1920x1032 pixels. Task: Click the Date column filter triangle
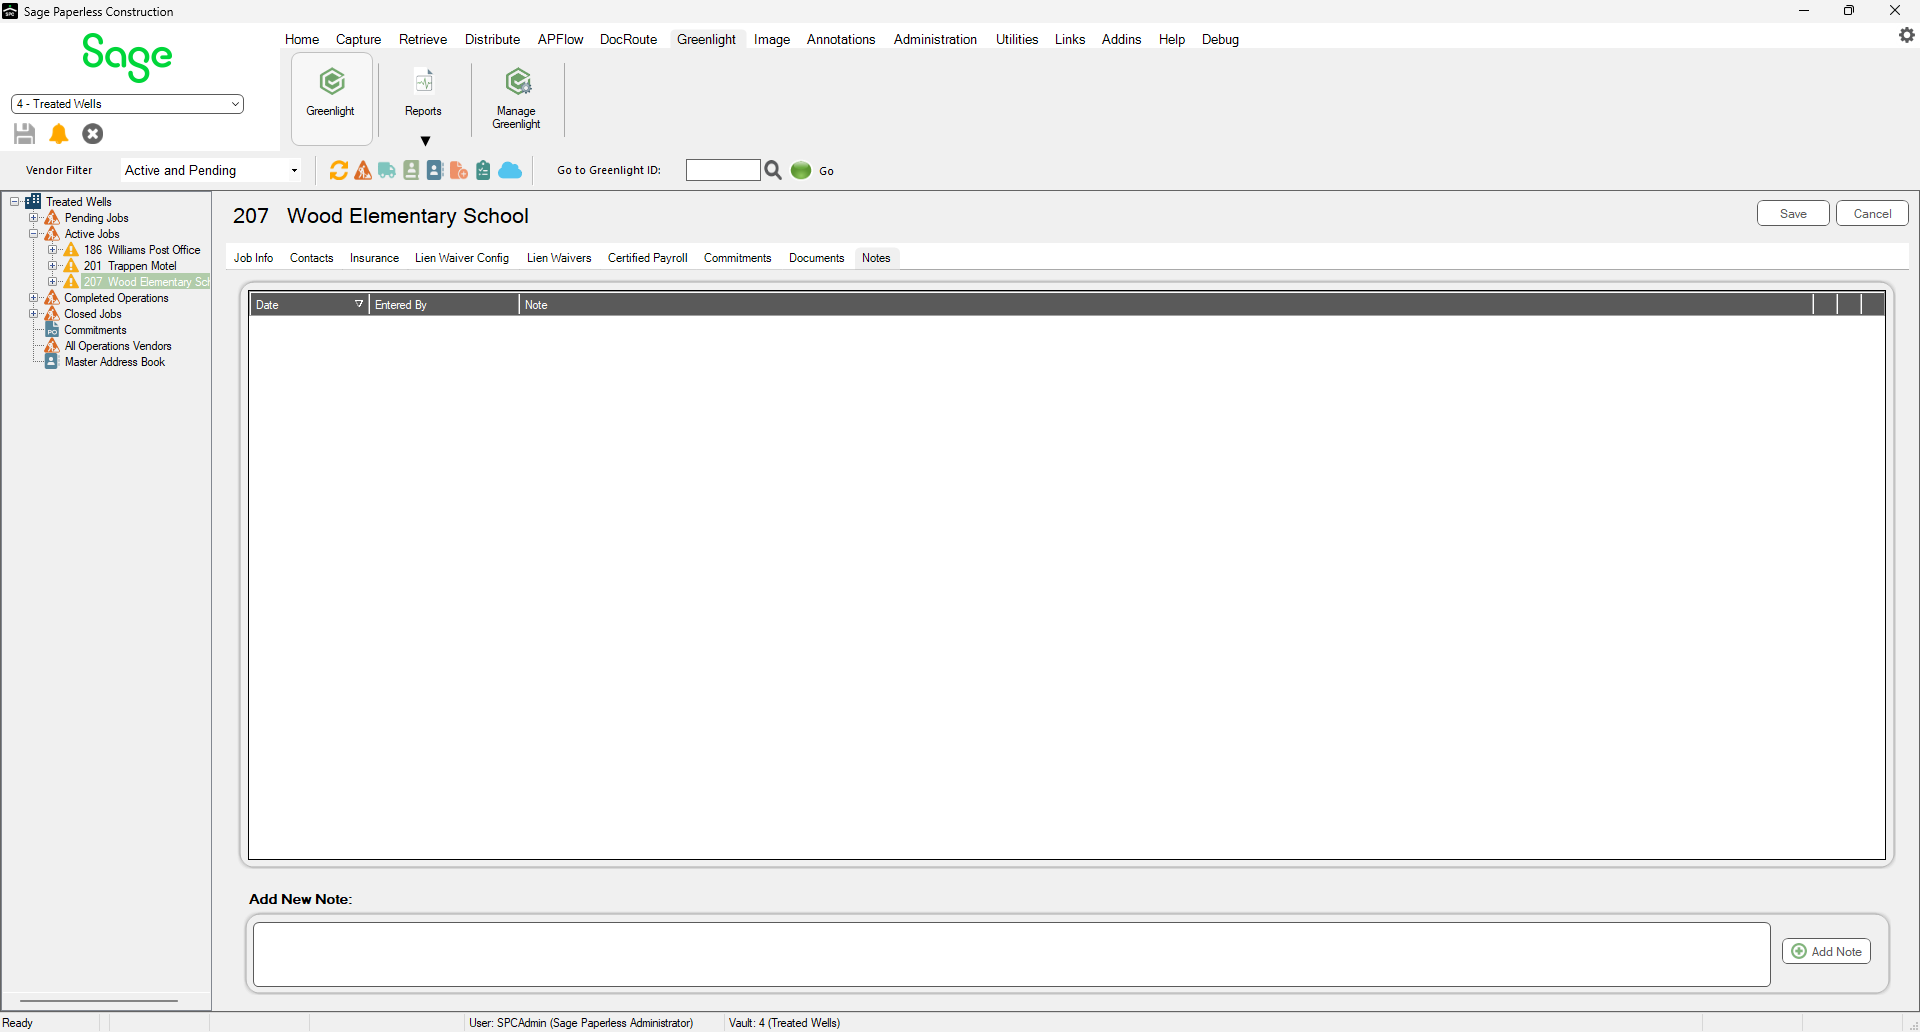click(x=359, y=304)
